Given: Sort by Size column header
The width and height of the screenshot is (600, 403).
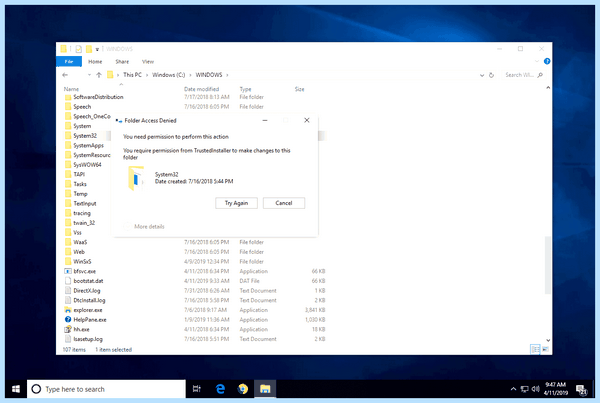Looking at the screenshot, I should pos(299,89).
